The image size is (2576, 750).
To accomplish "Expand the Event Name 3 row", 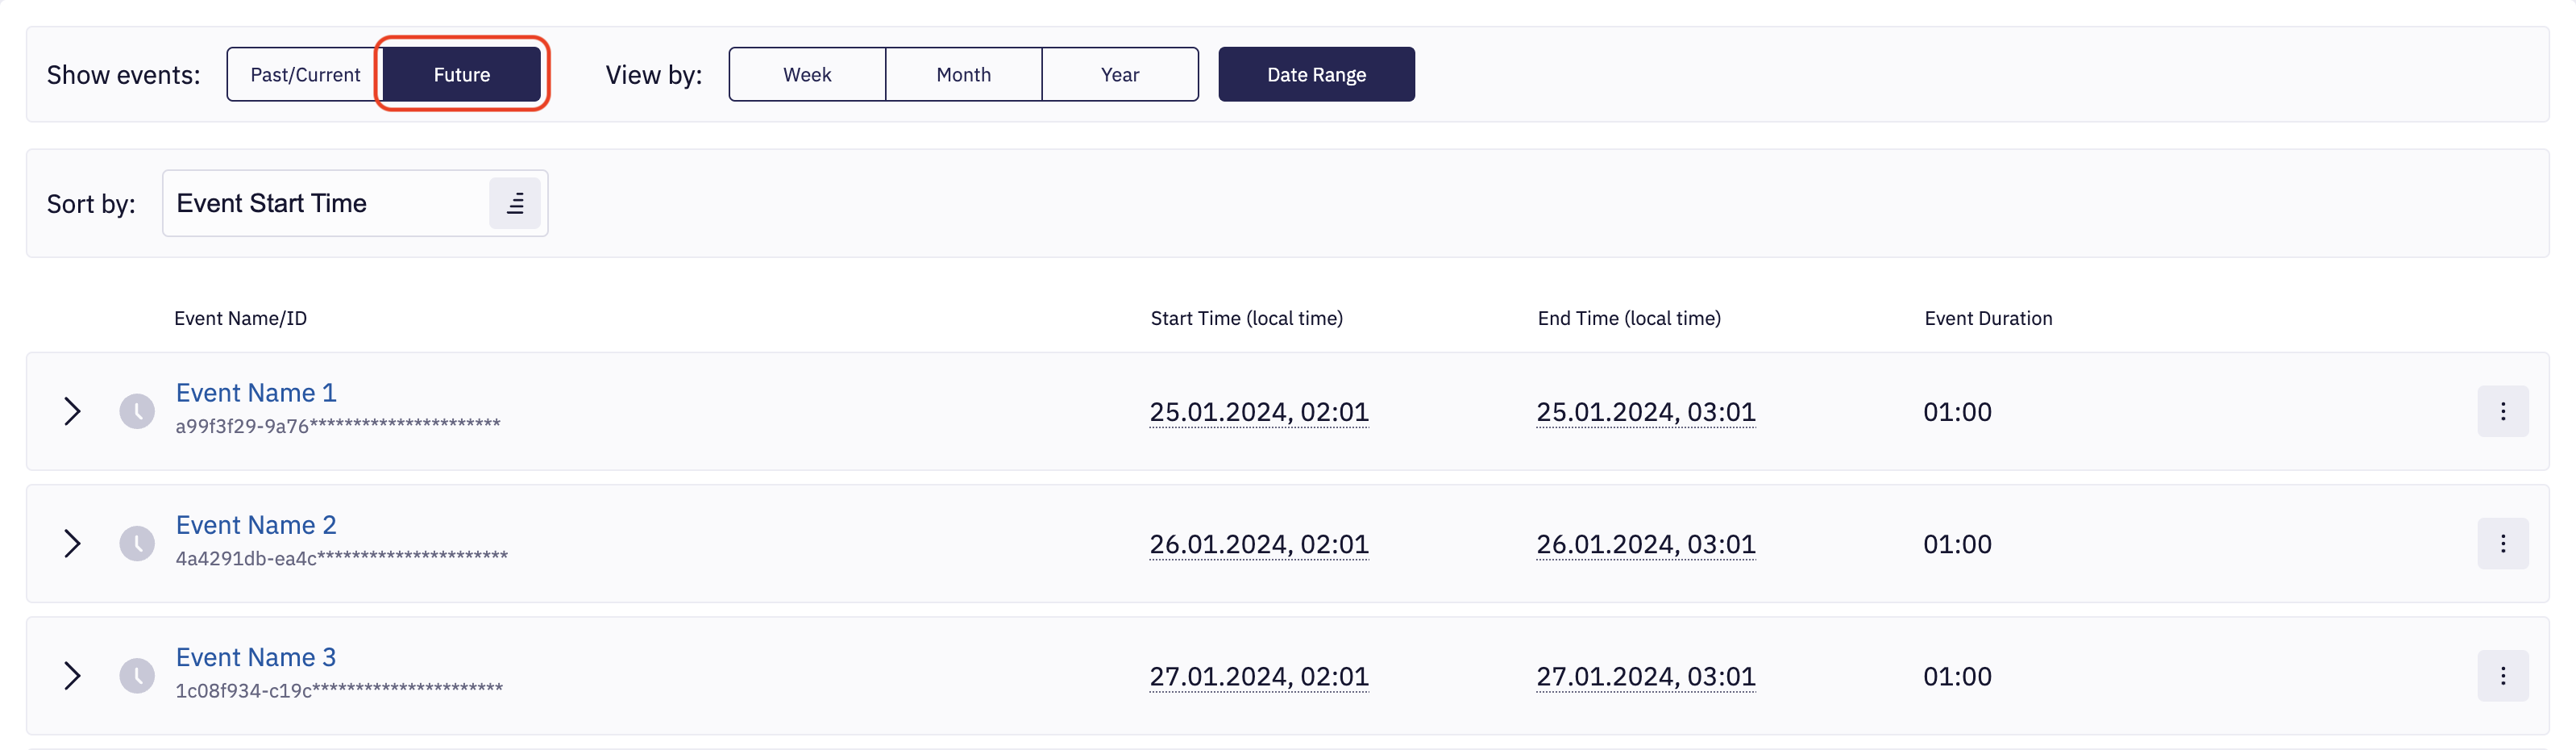I will [x=72, y=676].
